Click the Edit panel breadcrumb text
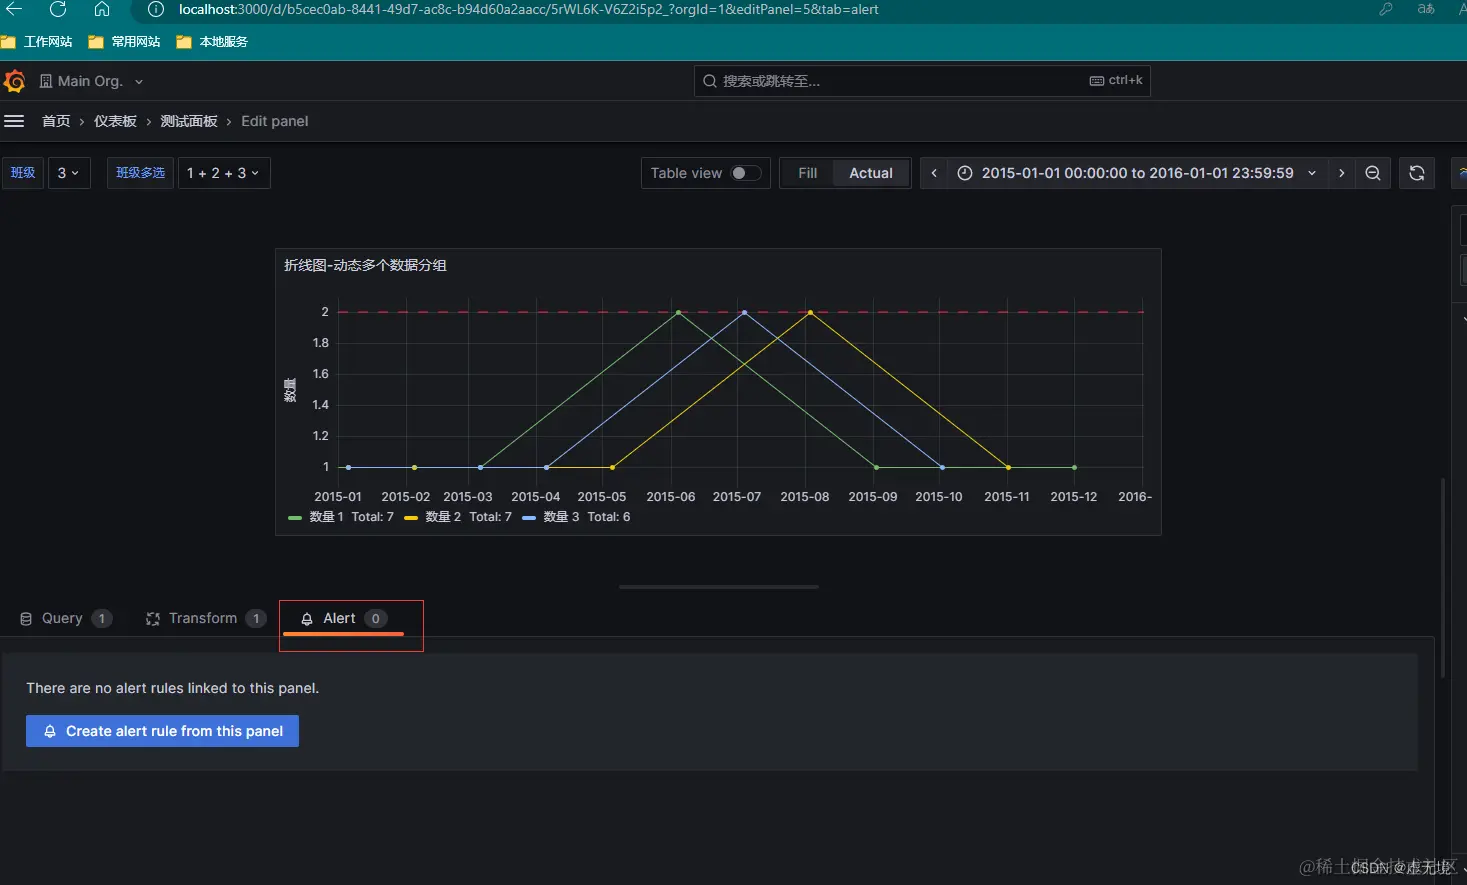Screen dimensions: 1467x885 274,121
